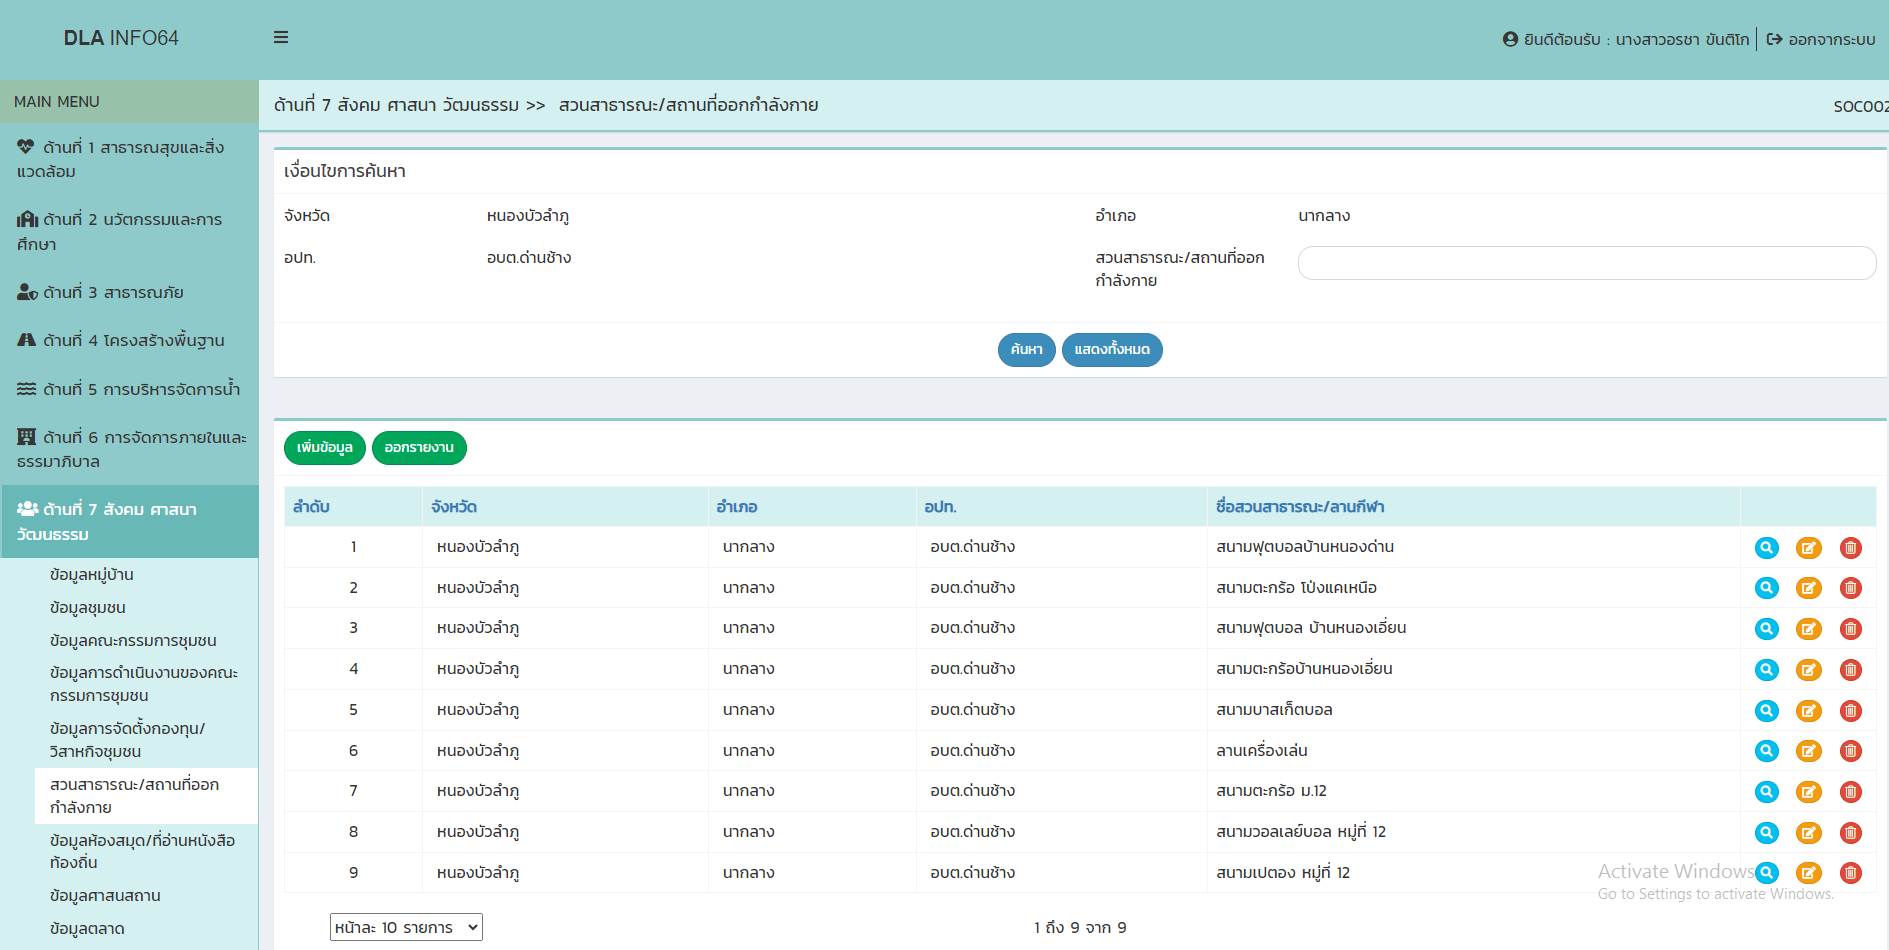Expand ด้านที่ 4 โครงสร้างพื้นฐาน menu
This screenshot has width=1889, height=950.
129,340
